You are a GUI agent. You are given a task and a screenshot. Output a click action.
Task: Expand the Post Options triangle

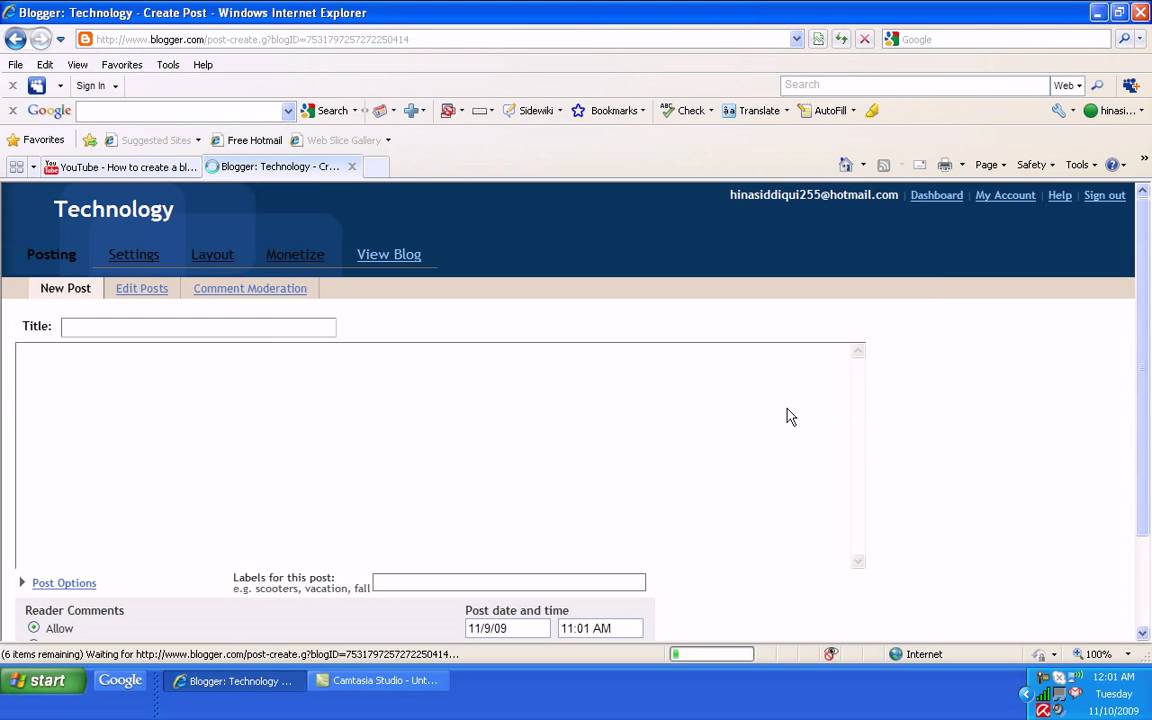click(22, 582)
